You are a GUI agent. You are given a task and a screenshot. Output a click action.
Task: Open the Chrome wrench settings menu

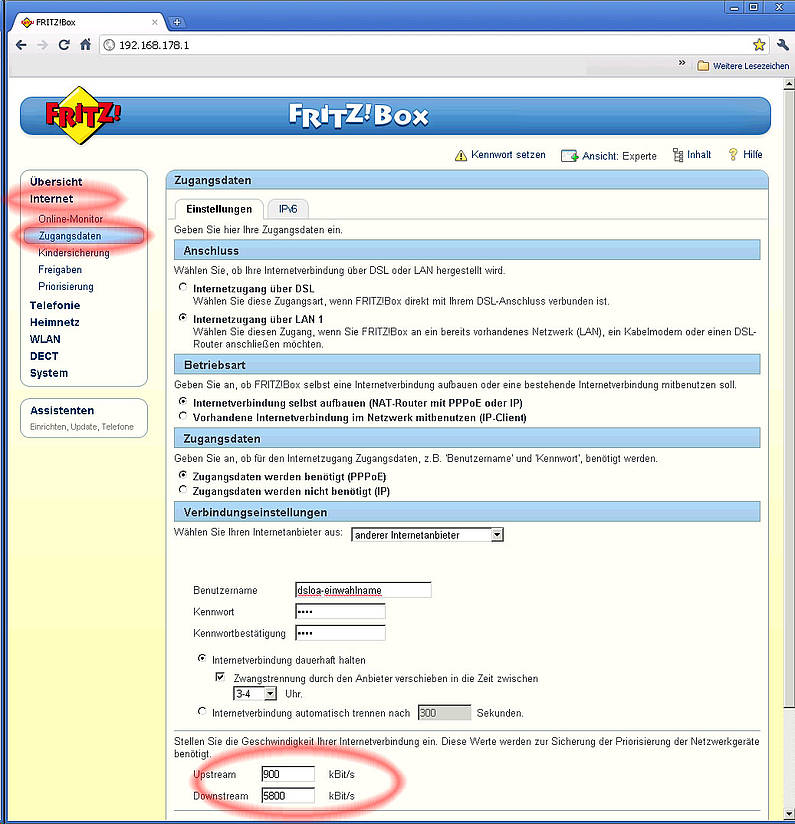pyautogui.click(x=782, y=45)
